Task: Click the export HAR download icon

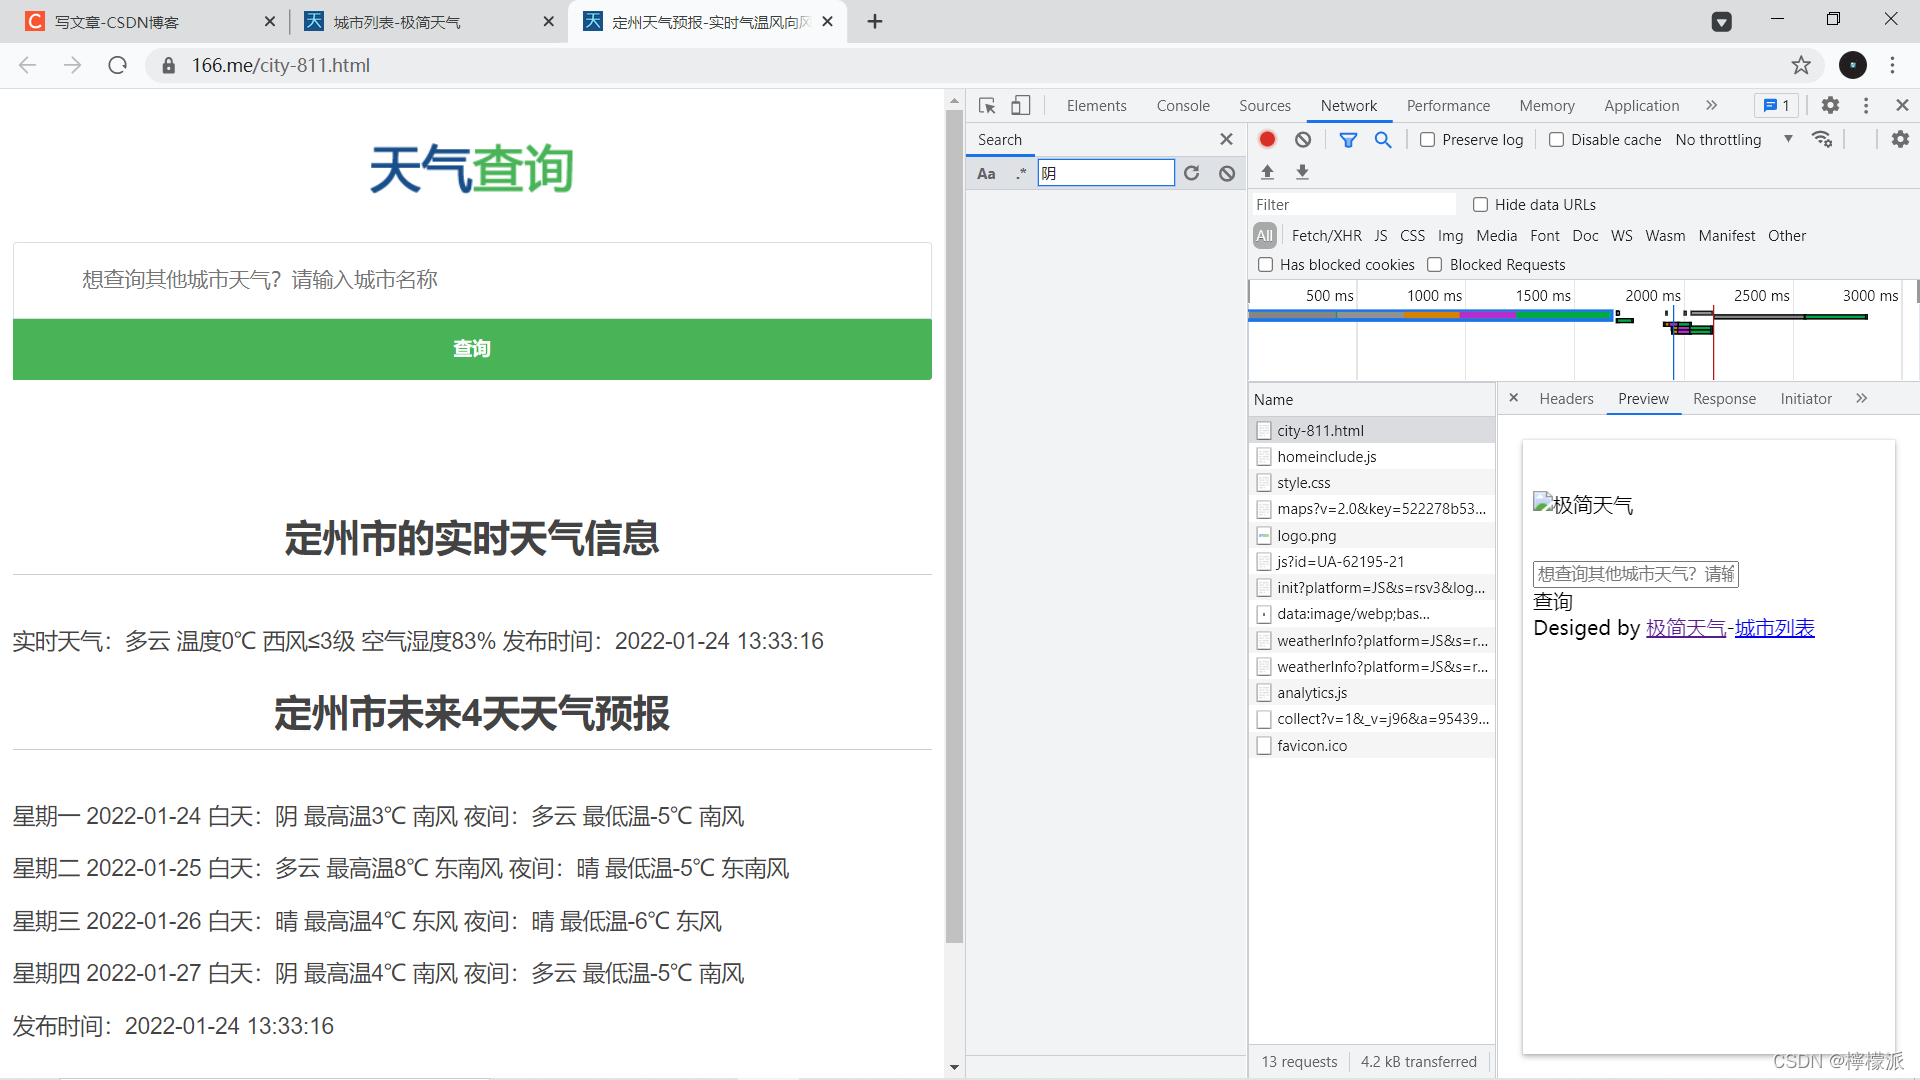Action: click(1302, 172)
